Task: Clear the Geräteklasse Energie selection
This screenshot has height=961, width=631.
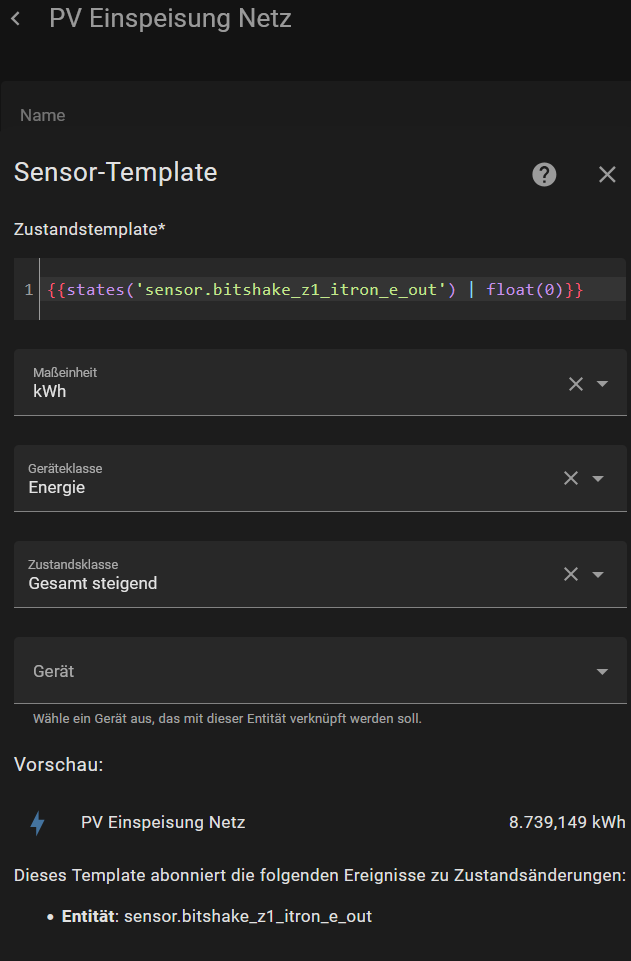Action: click(x=571, y=478)
